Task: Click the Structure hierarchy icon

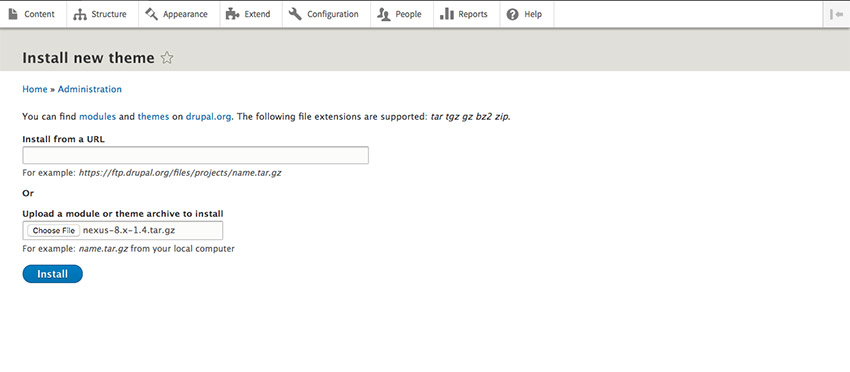Action: 80,15
